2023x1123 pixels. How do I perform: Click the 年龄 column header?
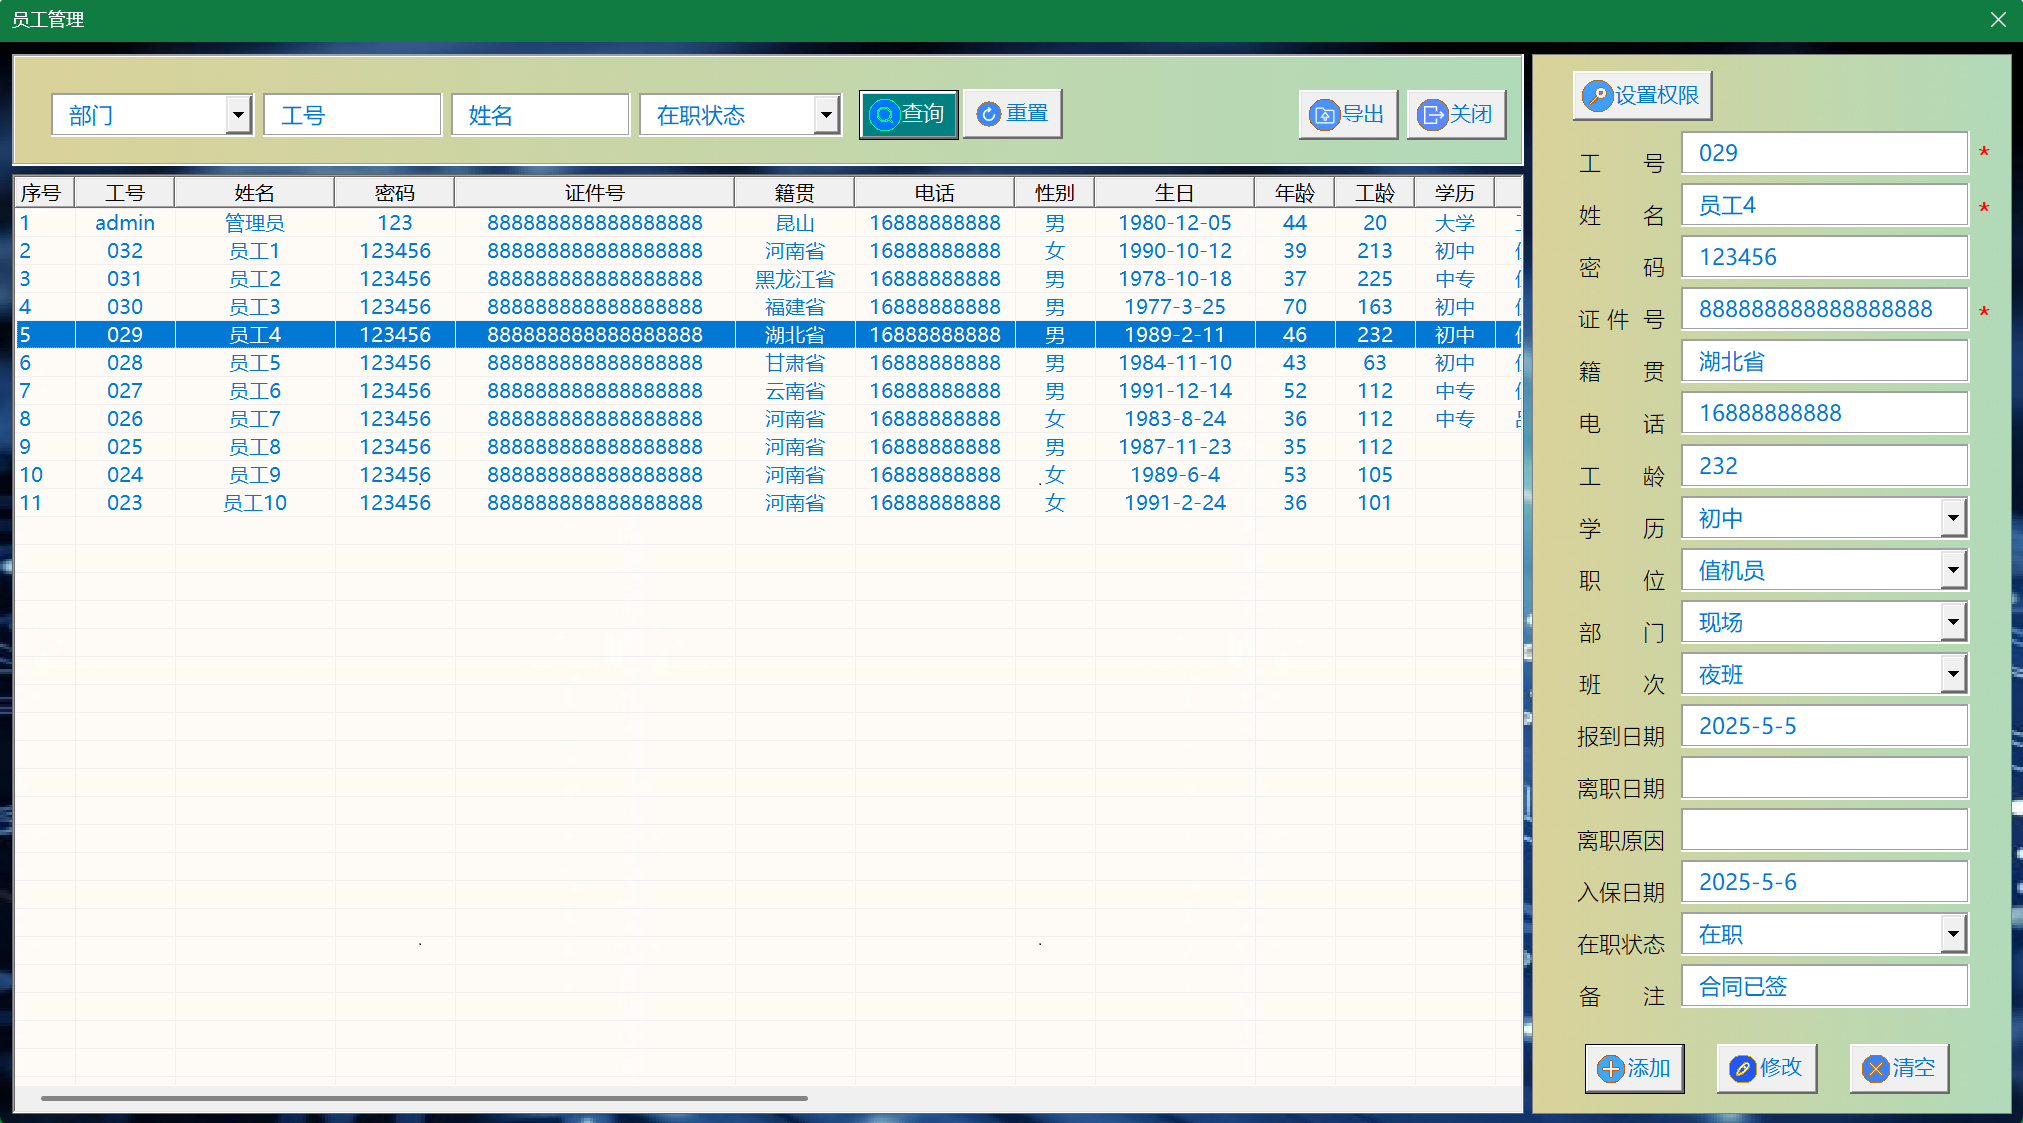point(1295,192)
